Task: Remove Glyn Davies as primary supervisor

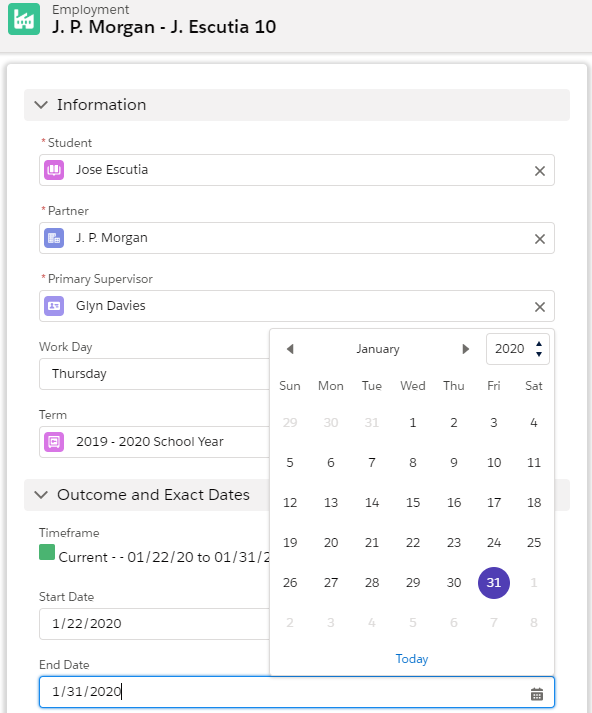Action: point(540,307)
